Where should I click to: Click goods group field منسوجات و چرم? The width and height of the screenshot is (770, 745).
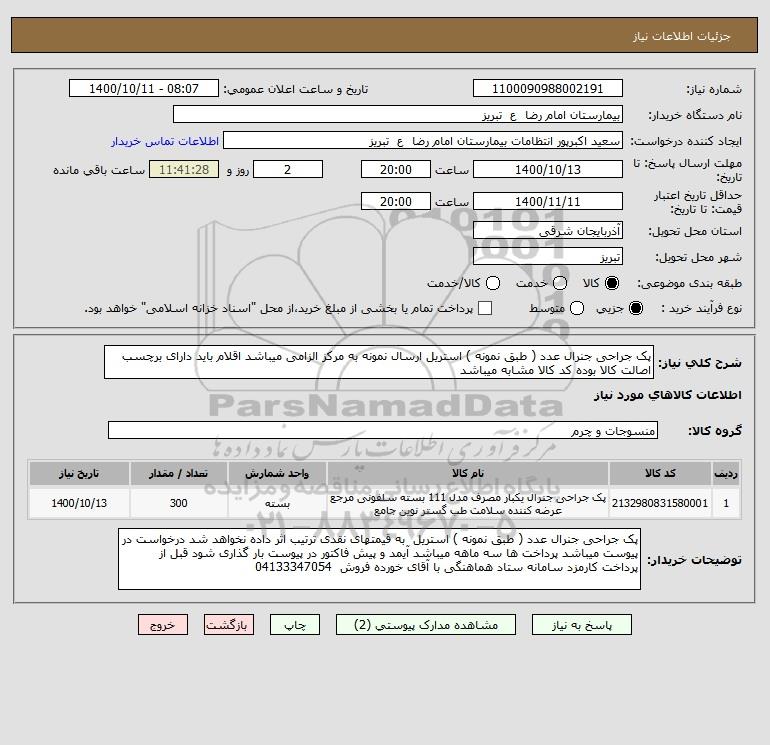pos(383,430)
